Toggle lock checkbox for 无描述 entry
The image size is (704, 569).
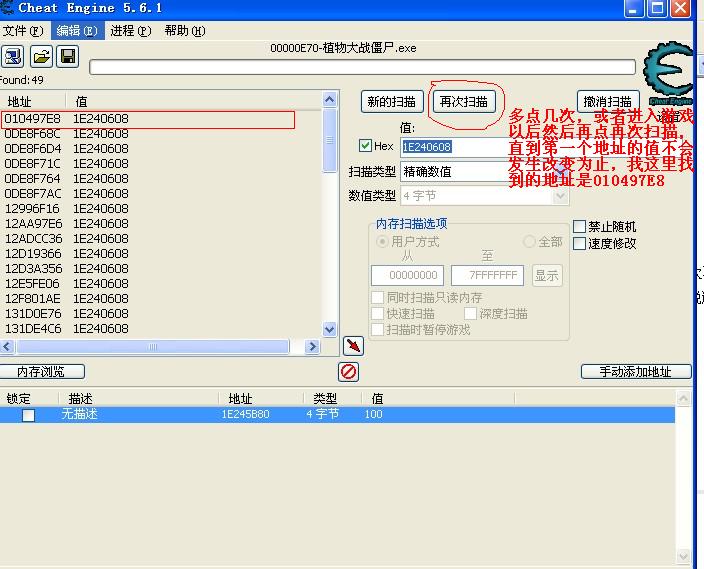pyautogui.click(x=28, y=415)
